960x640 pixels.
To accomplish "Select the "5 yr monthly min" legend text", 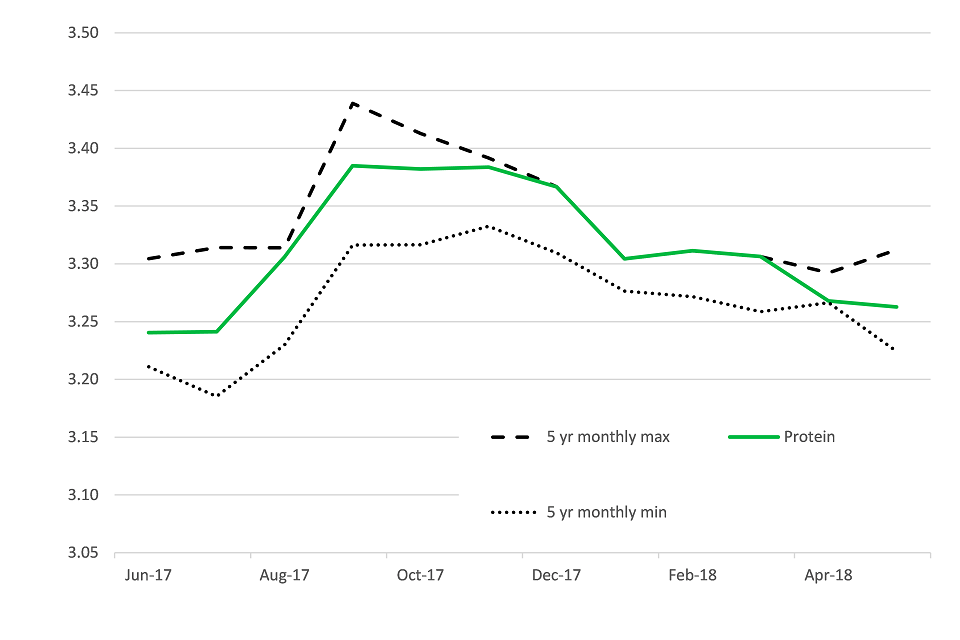I will coord(606,512).
